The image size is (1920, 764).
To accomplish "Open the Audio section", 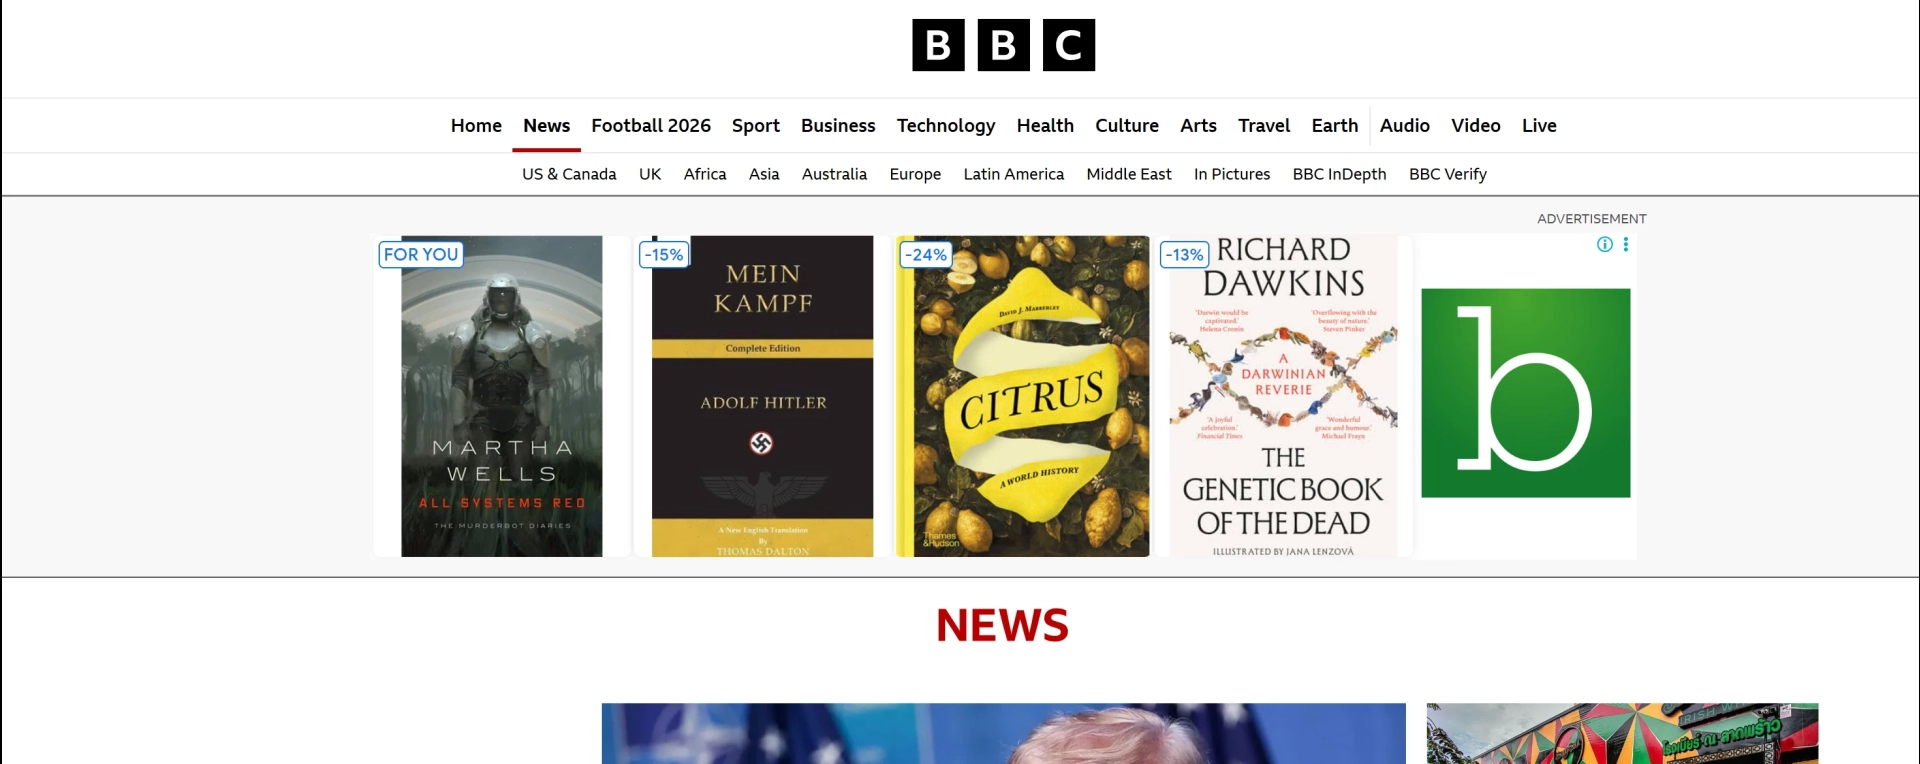I will coord(1405,126).
